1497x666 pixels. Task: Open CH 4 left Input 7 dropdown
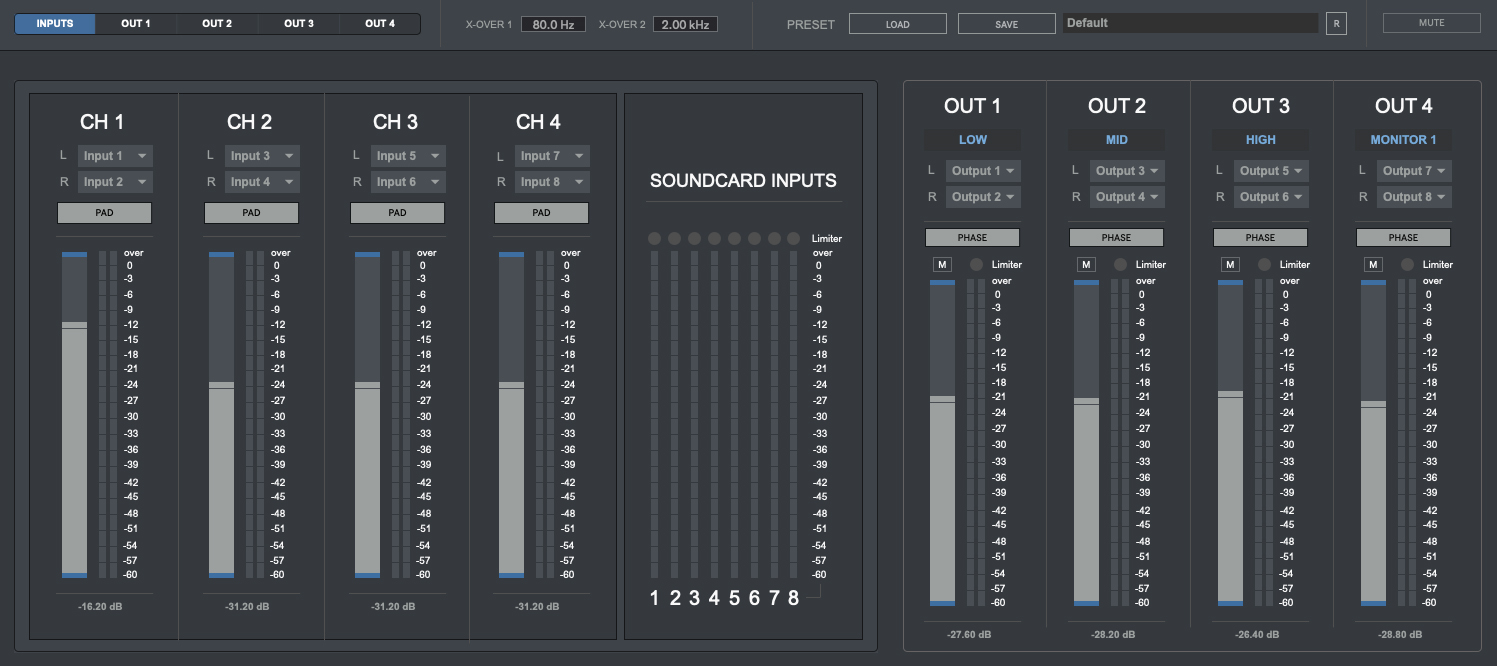[x=552, y=156]
